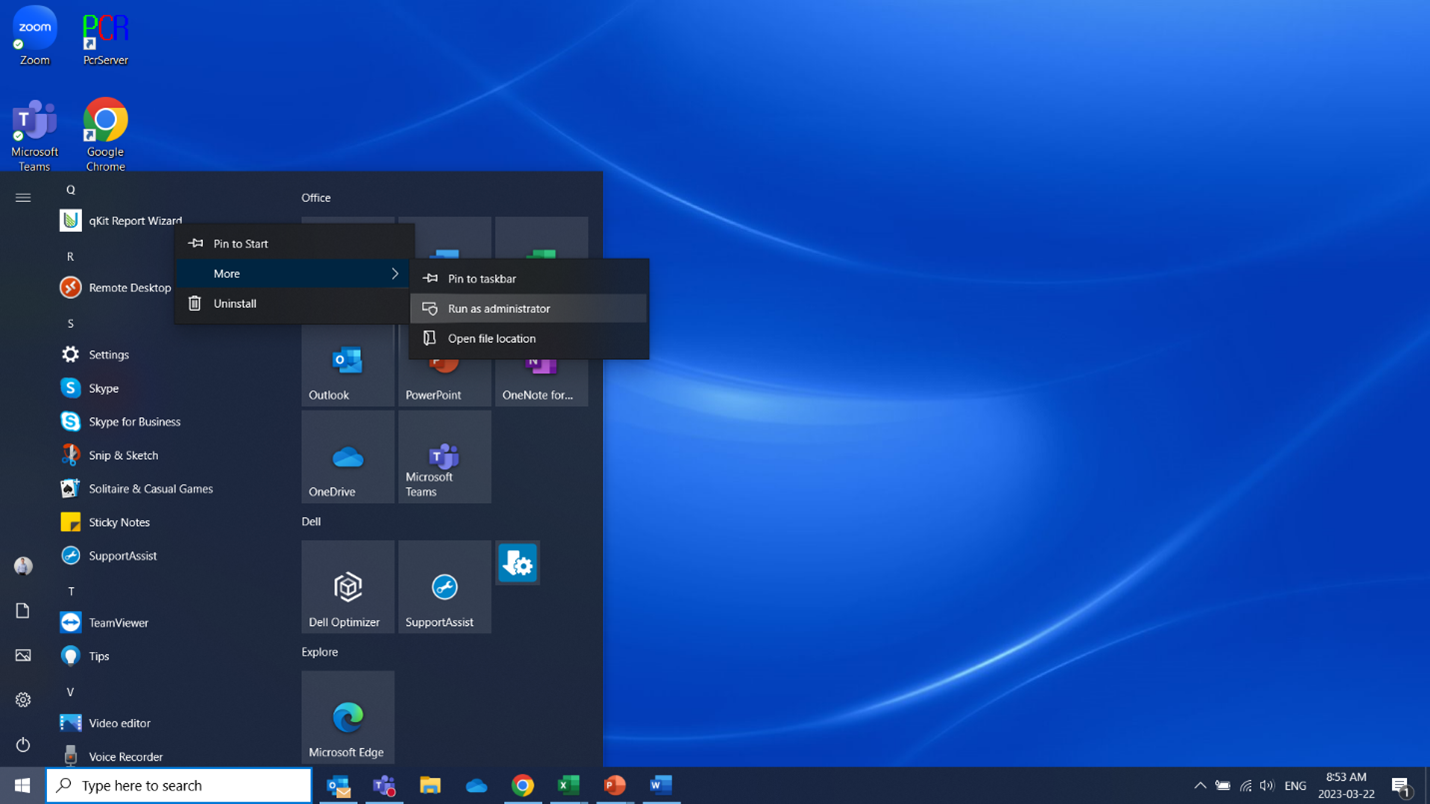
Task: Open the OneDrive tile
Action: point(348,457)
